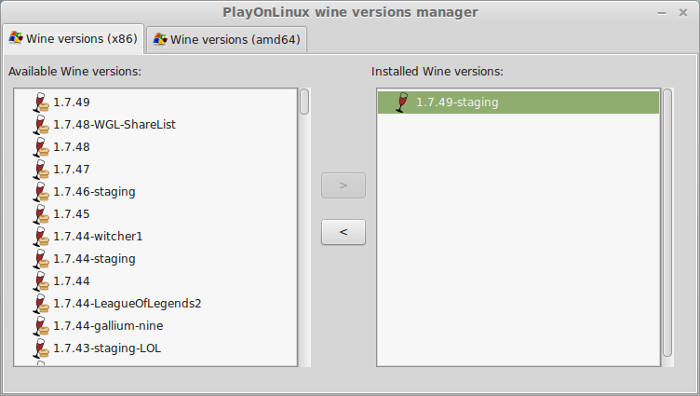Image resolution: width=700 pixels, height=396 pixels.
Task: Click wine package icon for 1.7.48-WGL-ShareList
Action: click(41, 125)
